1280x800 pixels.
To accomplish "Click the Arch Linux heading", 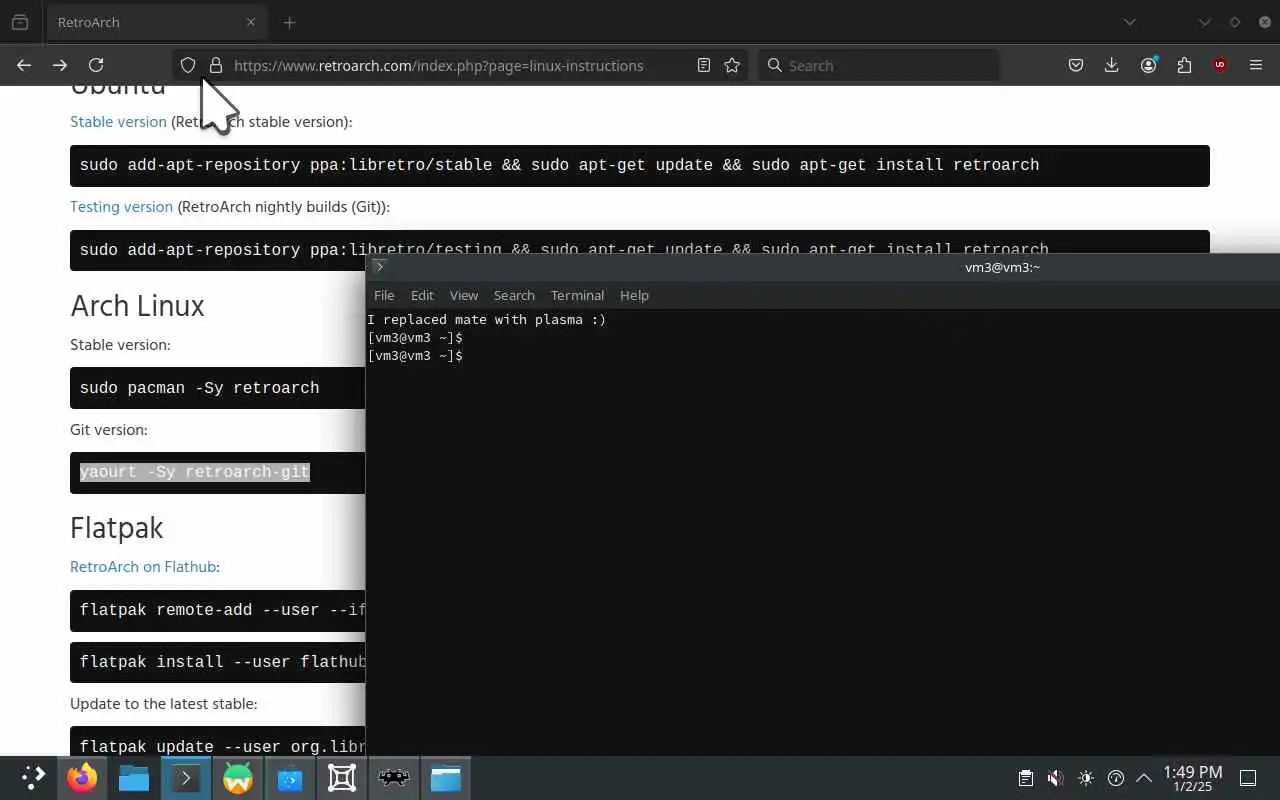I will pos(137,306).
